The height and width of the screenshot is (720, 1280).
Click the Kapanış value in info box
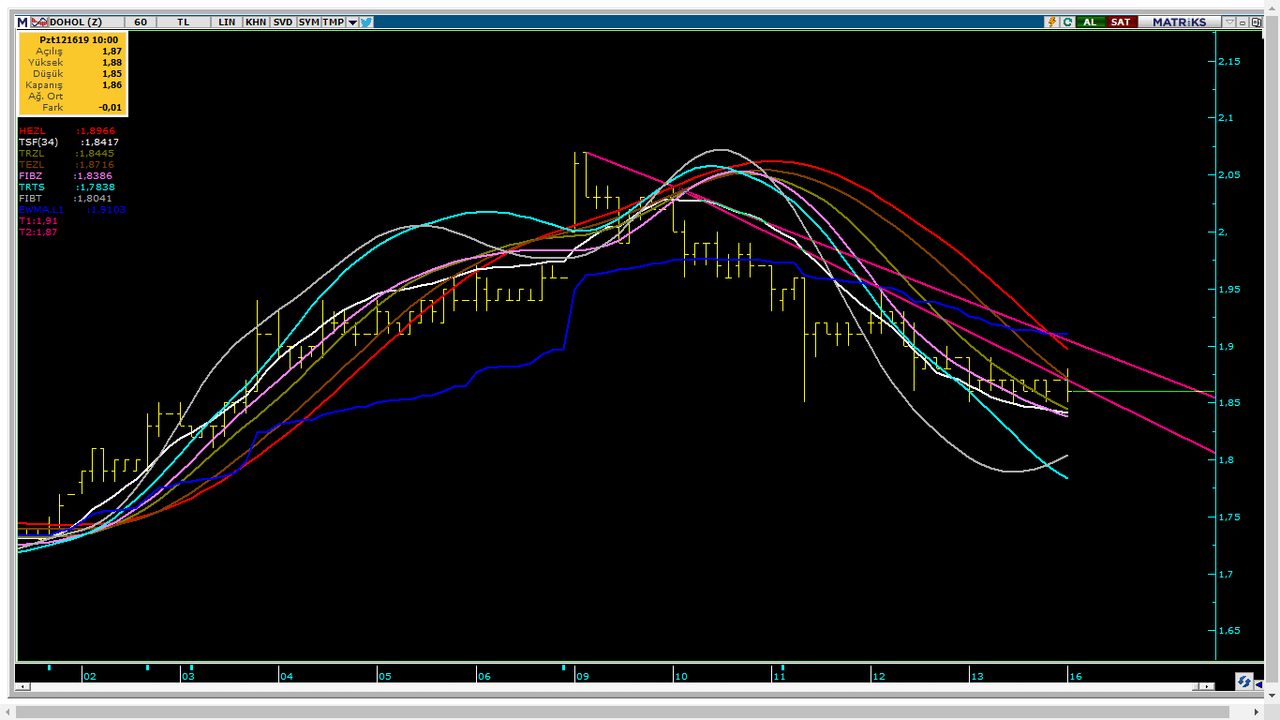coord(112,85)
